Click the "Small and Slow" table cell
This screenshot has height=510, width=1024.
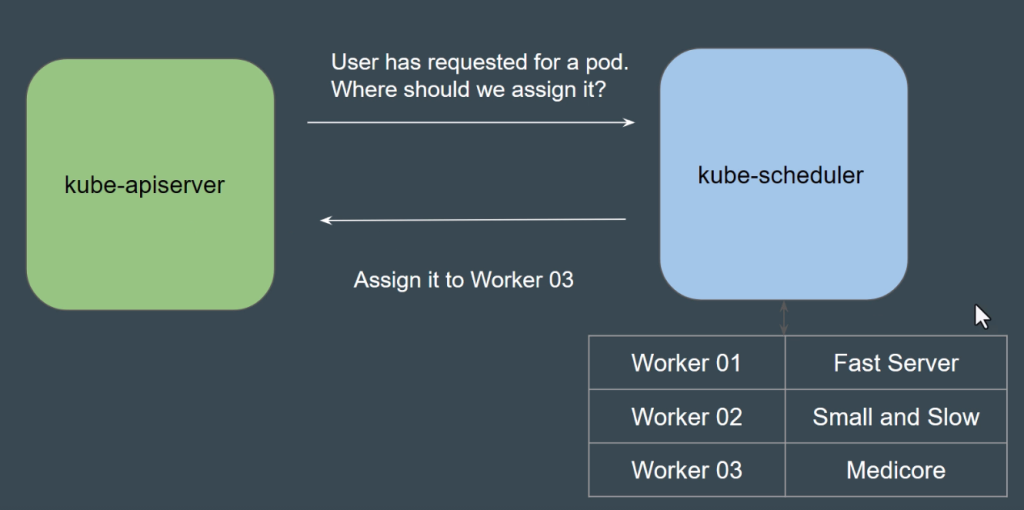(x=895, y=417)
